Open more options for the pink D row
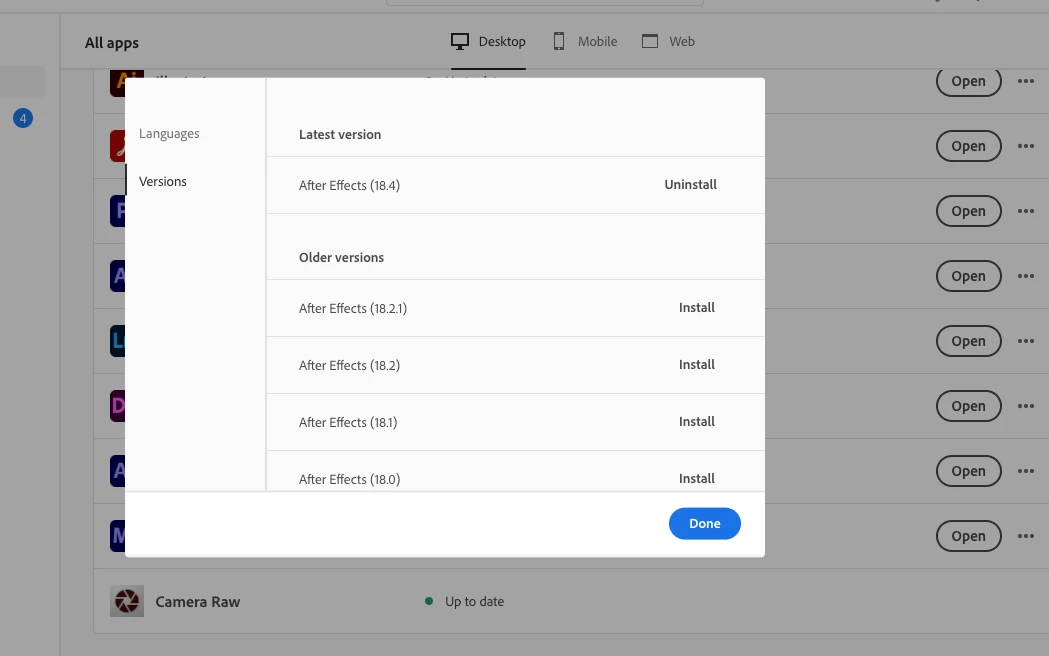 1026,406
